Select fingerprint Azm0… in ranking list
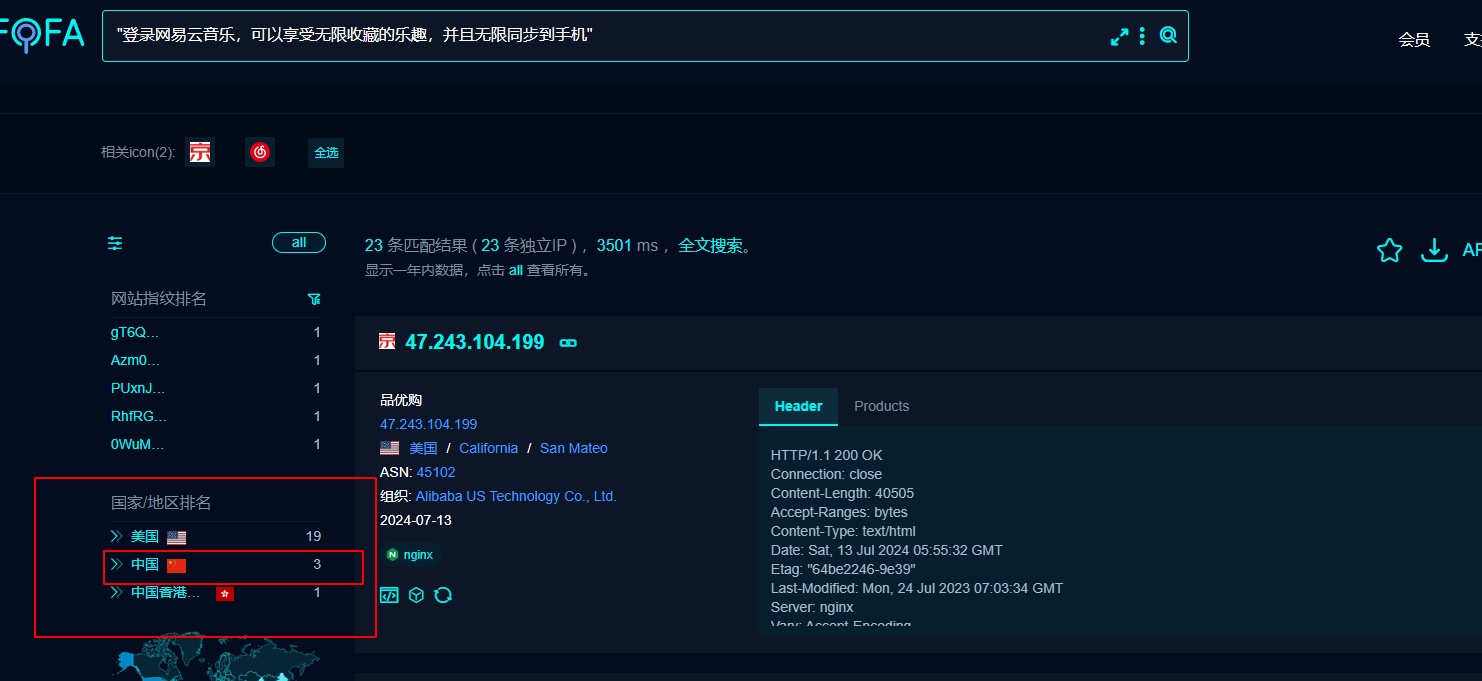This screenshot has height=681, width=1482. [135, 360]
